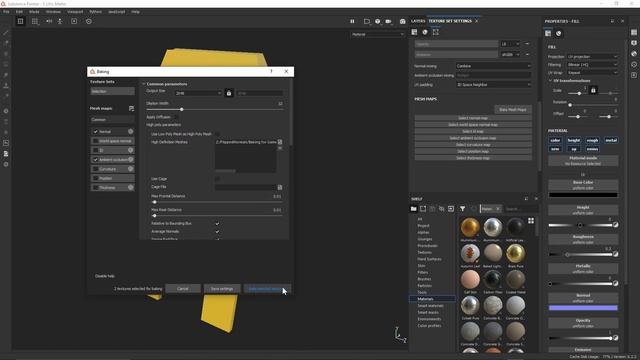This screenshot has height=360, width=640.
Task: Click Normal uniform color purple swatch
Action: [x=583, y=308]
